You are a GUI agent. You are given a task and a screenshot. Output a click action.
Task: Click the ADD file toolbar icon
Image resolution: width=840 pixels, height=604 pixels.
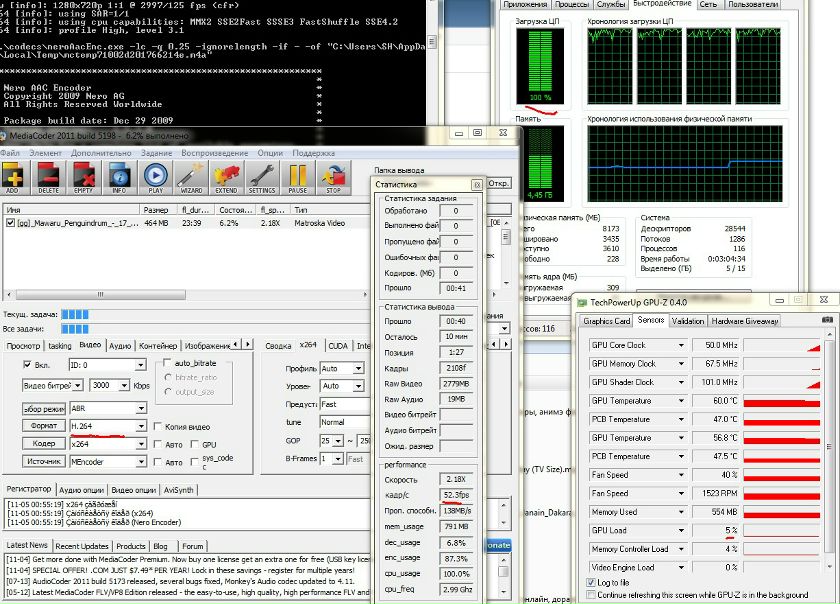coord(14,177)
